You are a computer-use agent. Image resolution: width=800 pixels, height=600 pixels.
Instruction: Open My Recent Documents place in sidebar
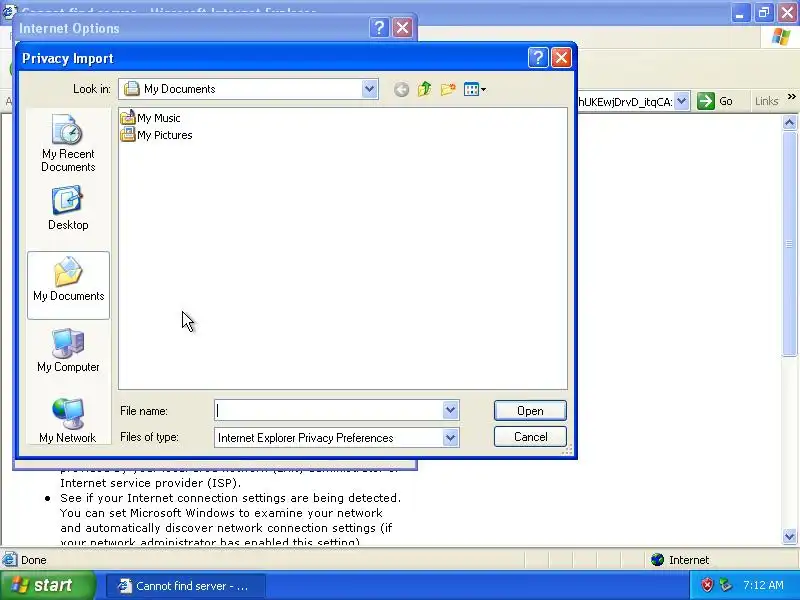pyautogui.click(x=68, y=144)
